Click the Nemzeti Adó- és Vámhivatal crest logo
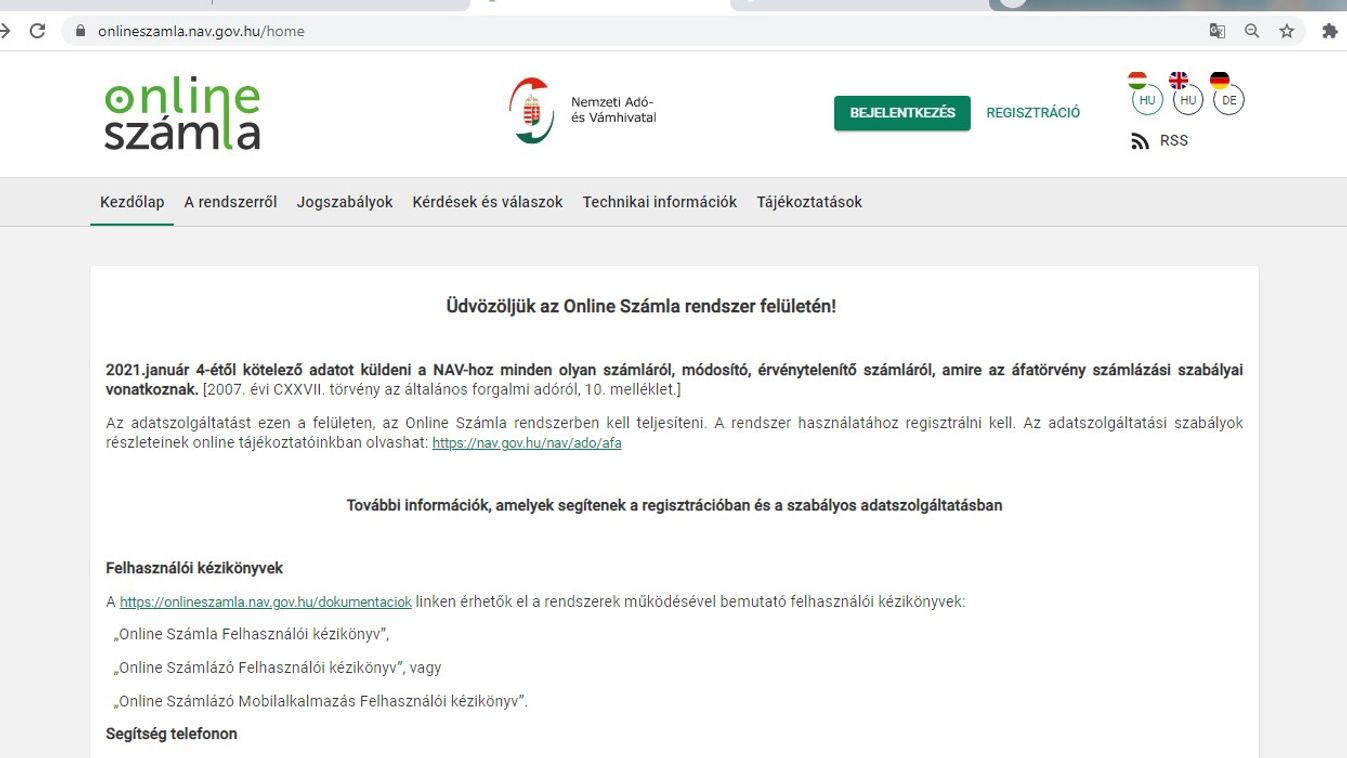This screenshot has width=1347, height=758. tap(531, 110)
